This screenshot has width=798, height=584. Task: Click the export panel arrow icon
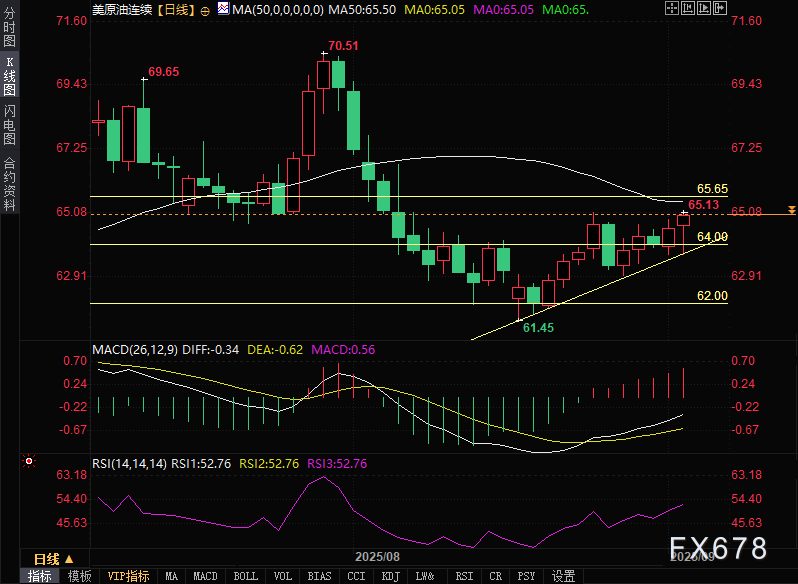click(x=720, y=8)
